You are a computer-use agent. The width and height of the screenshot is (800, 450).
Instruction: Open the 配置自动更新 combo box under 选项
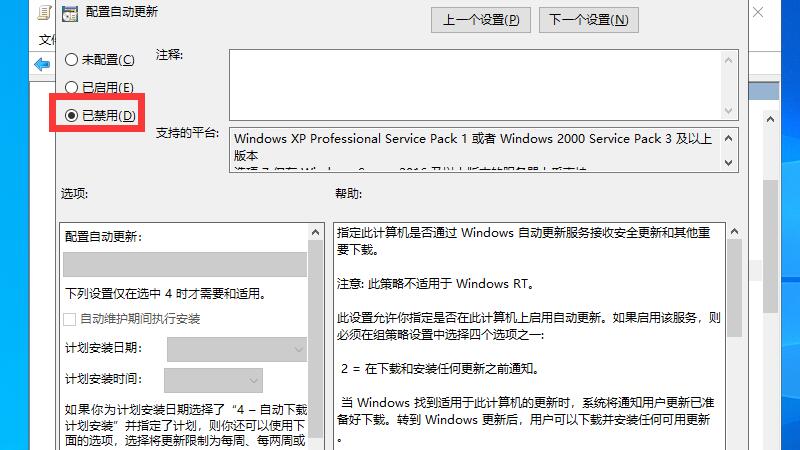(185, 264)
